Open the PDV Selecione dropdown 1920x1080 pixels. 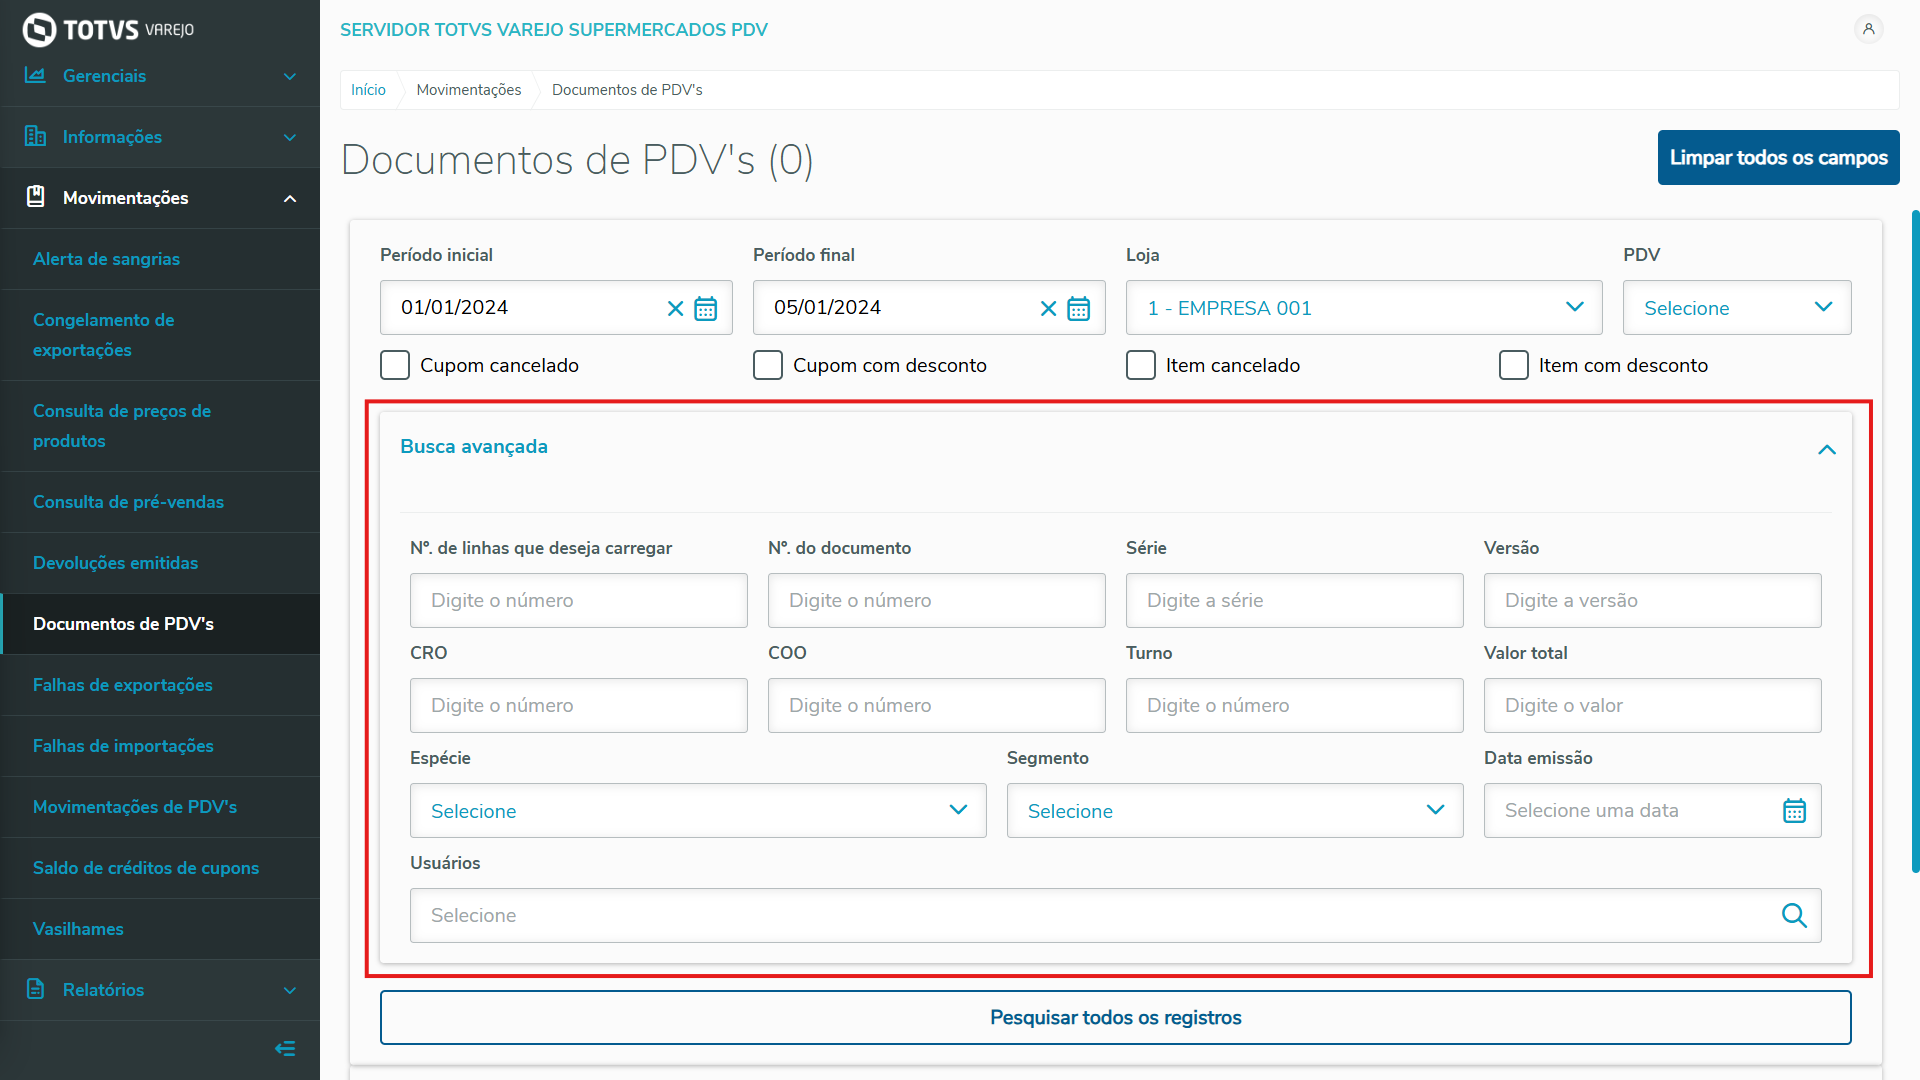click(1736, 308)
